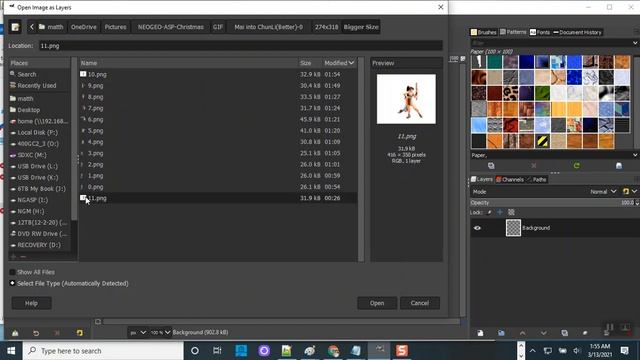Select the 6.png file row

point(218,120)
